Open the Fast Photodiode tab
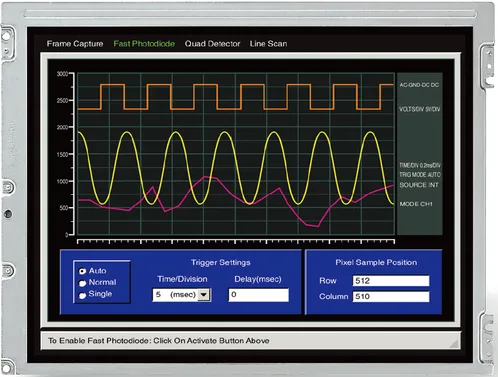The width and height of the screenshot is (498, 377). click(x=144, y=44)
